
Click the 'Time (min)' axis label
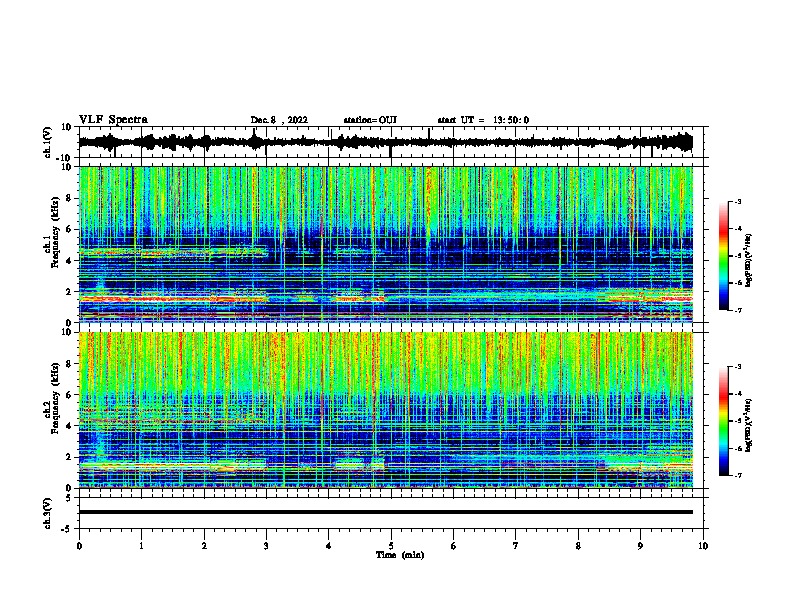pos(400,555)
